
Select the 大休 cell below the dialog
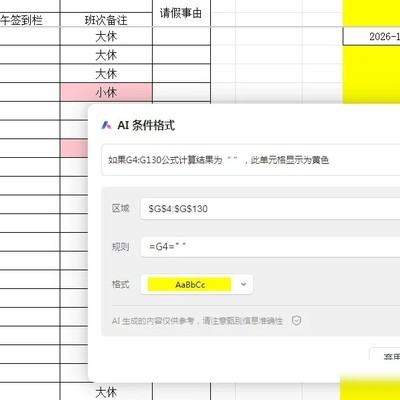click(x=106, y=392)
